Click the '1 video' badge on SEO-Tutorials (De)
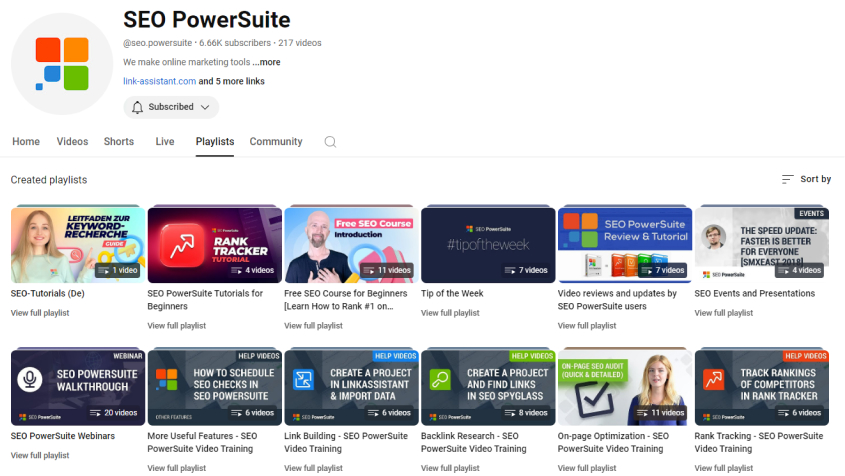The height and width of the screenshot is (476, 845). [x=118, y=270]
